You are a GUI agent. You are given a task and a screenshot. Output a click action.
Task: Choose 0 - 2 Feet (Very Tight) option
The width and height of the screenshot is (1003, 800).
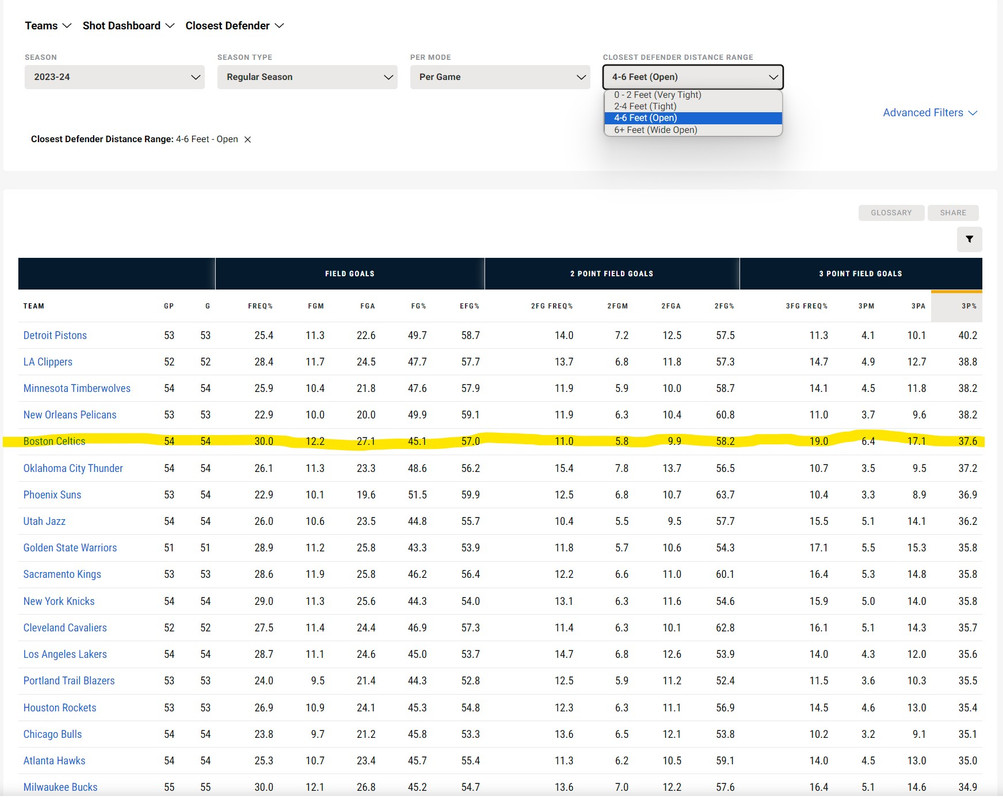pos(693,95)
